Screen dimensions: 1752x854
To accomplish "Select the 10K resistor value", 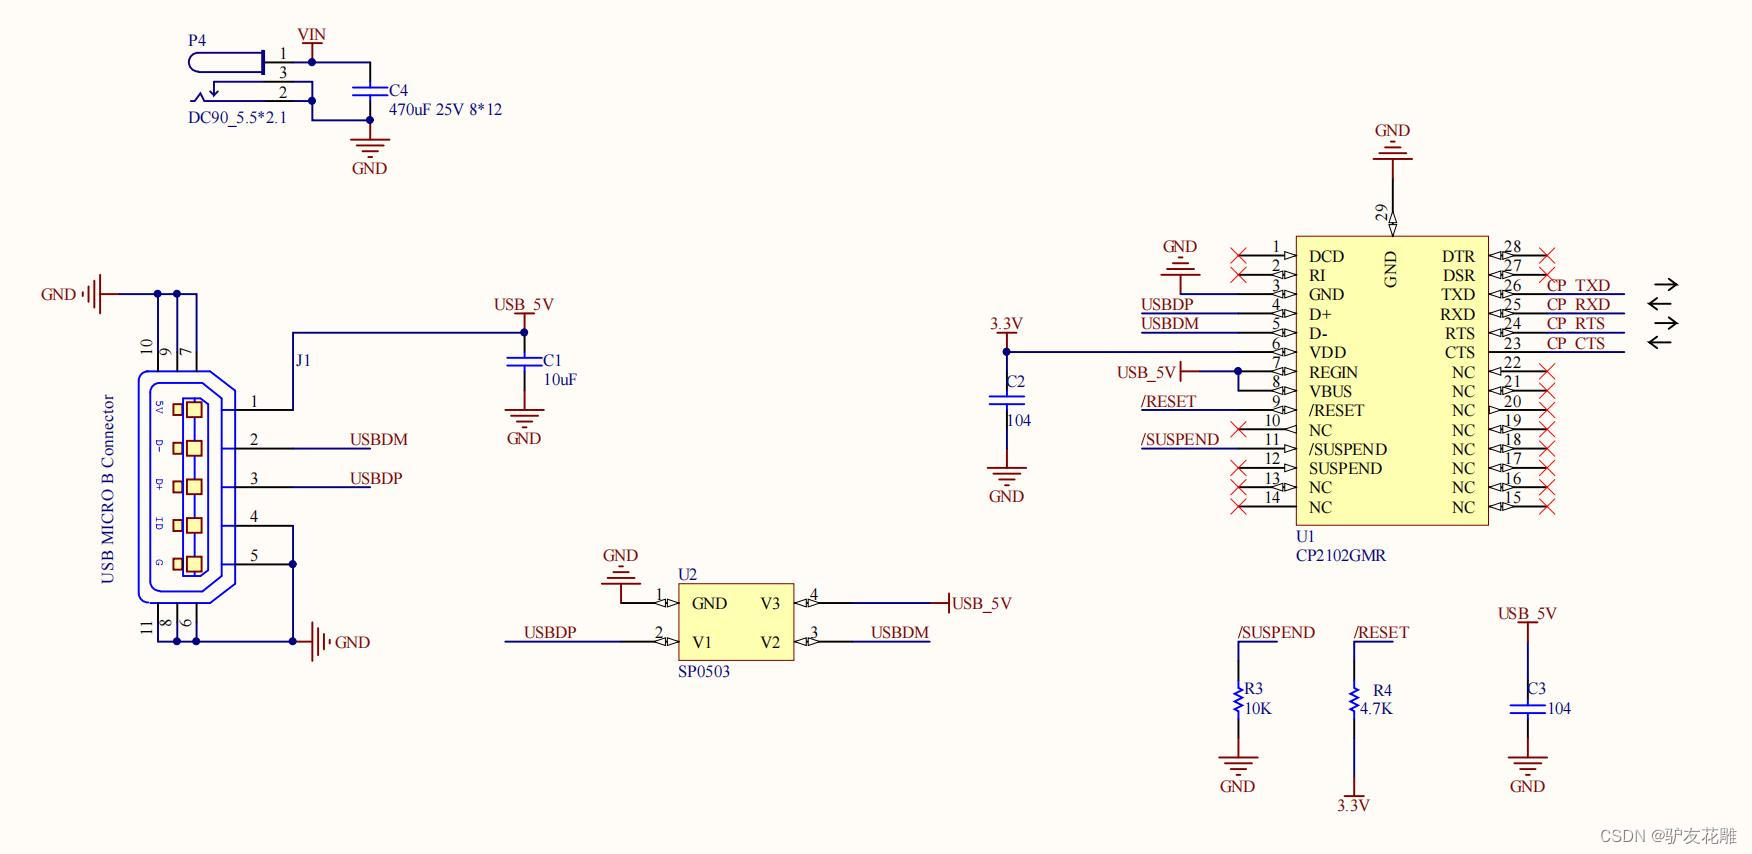I will click(x=1258, y=708).
